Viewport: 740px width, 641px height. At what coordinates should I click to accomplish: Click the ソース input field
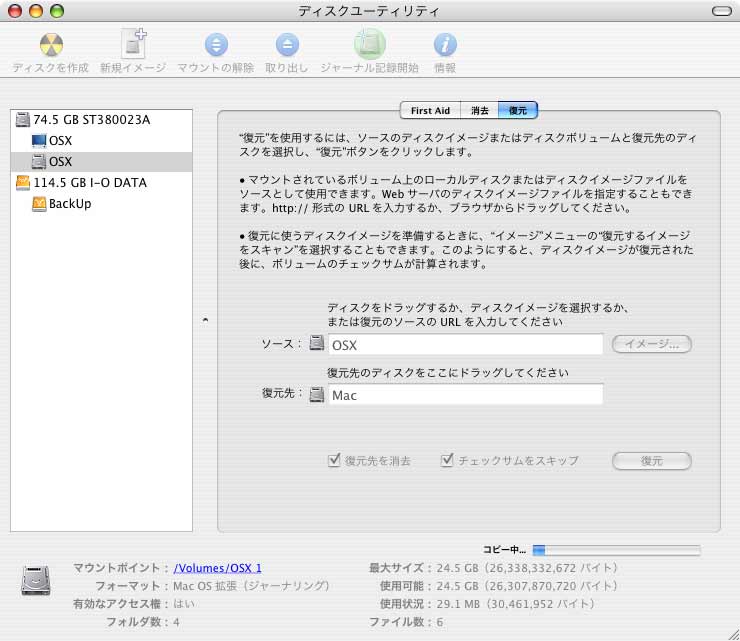click(x=465, y=345)
